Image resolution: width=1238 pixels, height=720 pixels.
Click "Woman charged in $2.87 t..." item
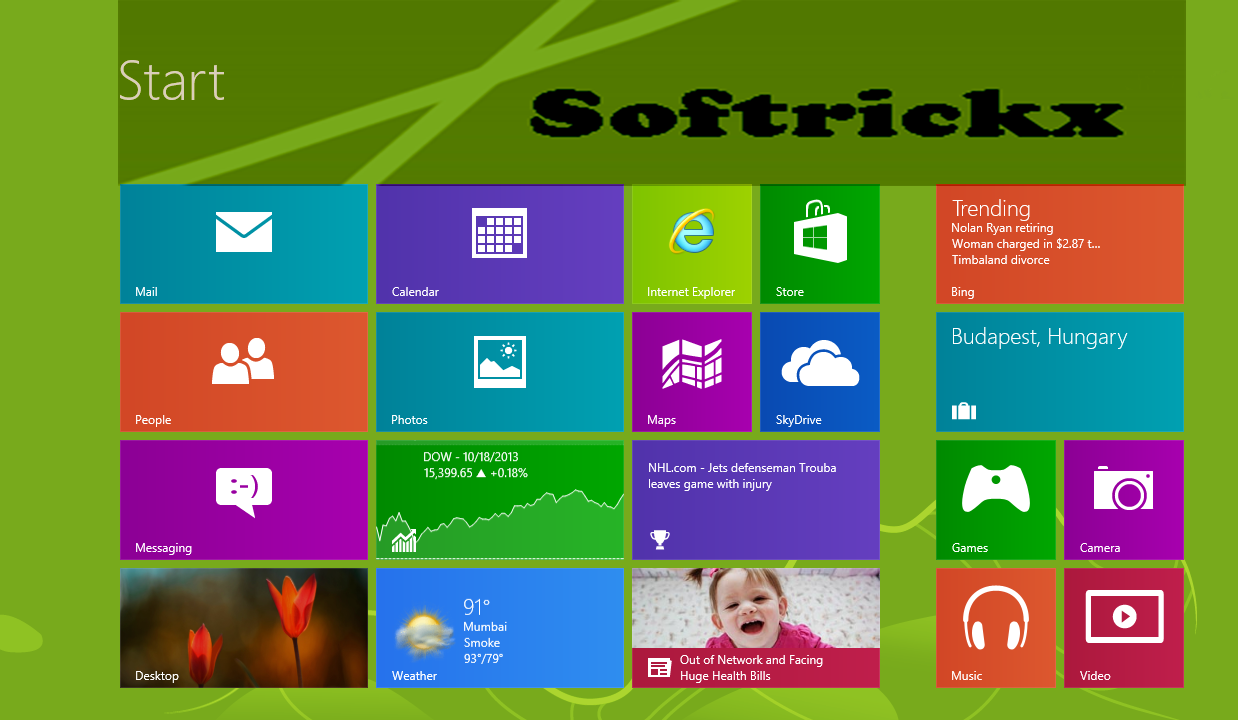click(x=1026, y=244)
